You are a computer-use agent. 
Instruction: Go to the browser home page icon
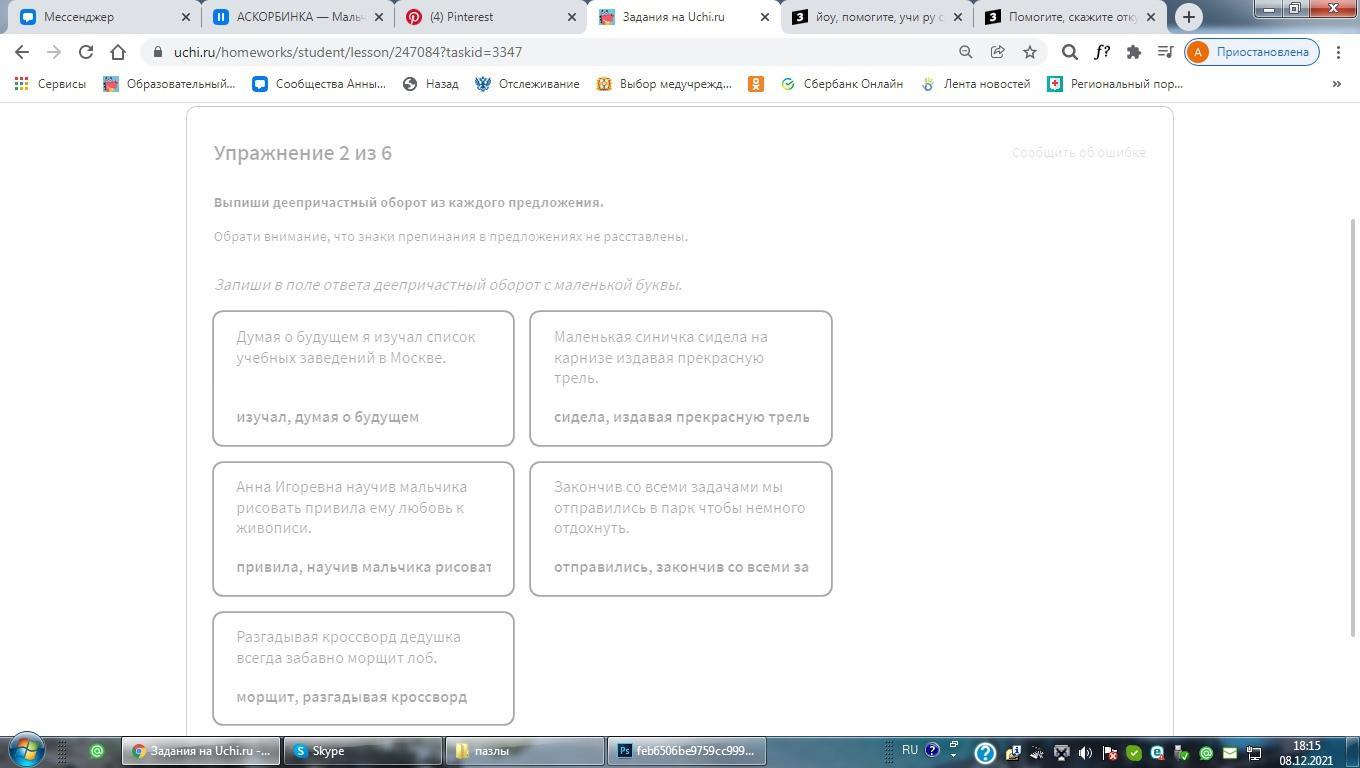[x=118, y=52]
